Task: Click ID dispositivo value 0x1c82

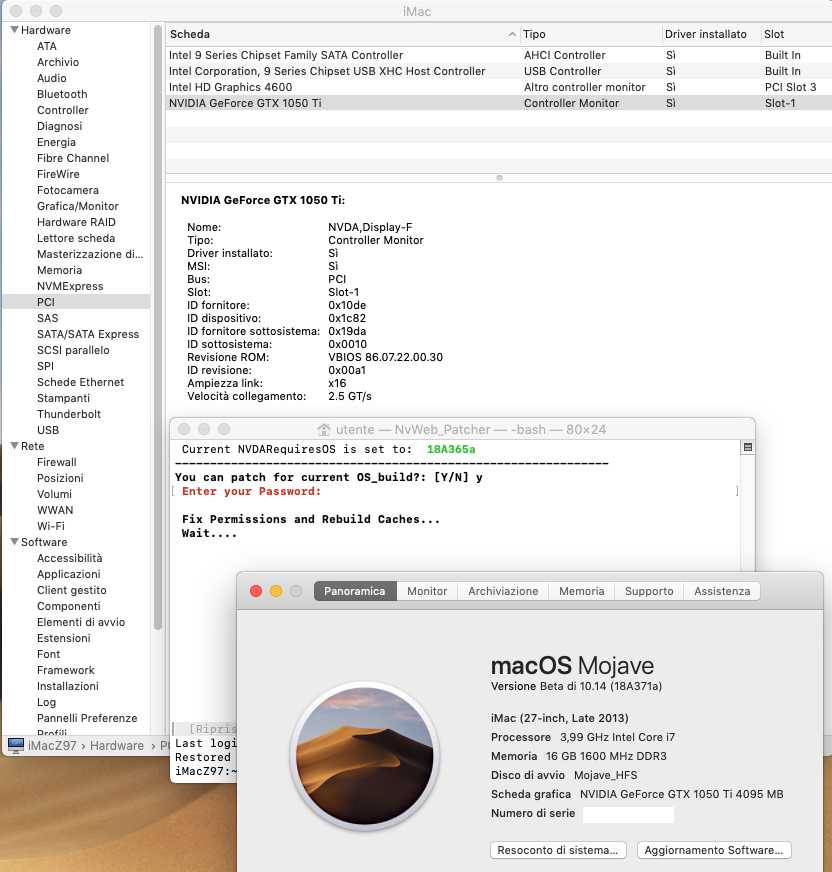Action: (347, 319)
